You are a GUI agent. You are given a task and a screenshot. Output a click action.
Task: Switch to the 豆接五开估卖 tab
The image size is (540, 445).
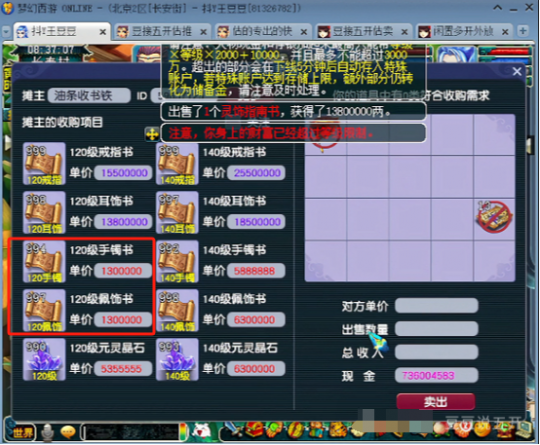pos(363,32)
